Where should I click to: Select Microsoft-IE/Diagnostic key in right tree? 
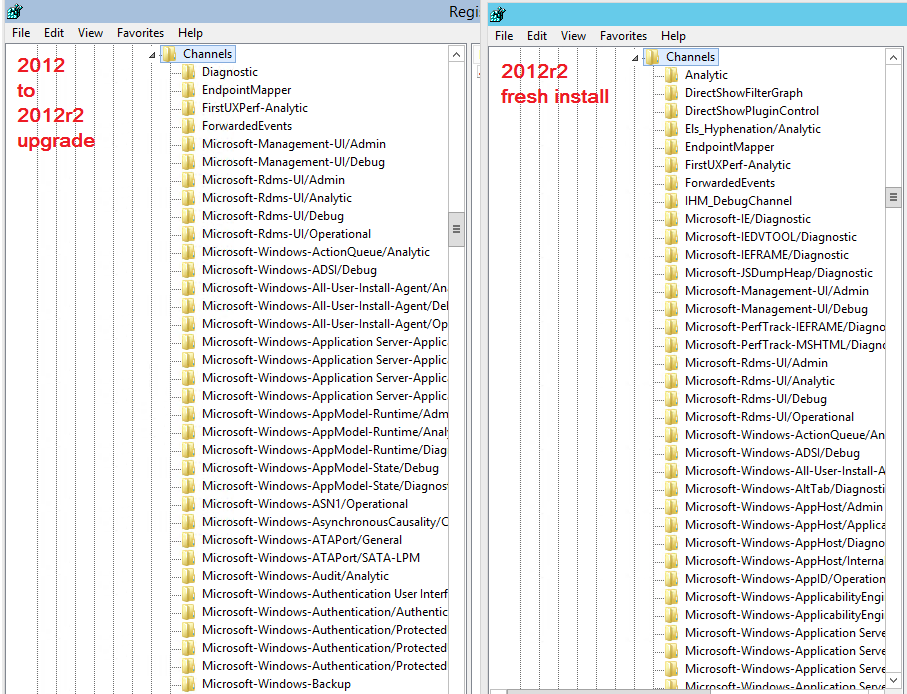point(747,219)
